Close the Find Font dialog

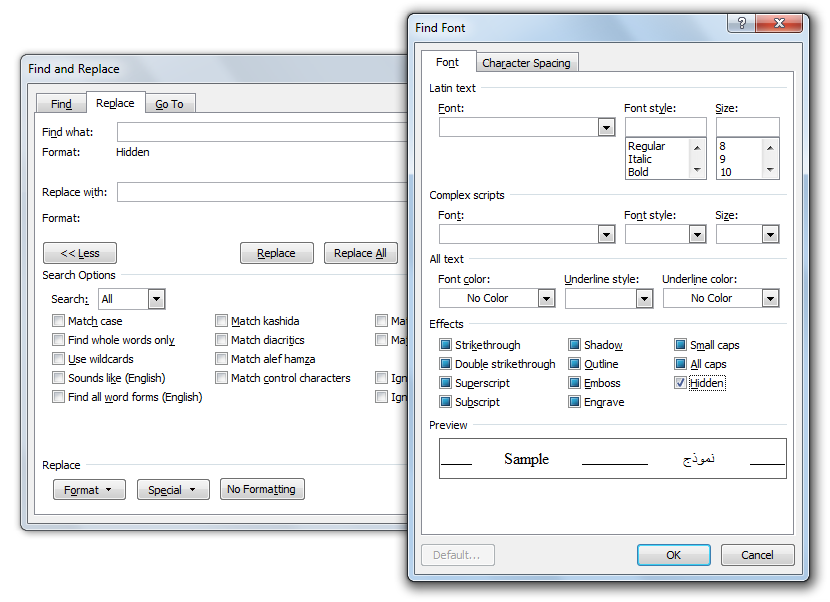[783, 24]
